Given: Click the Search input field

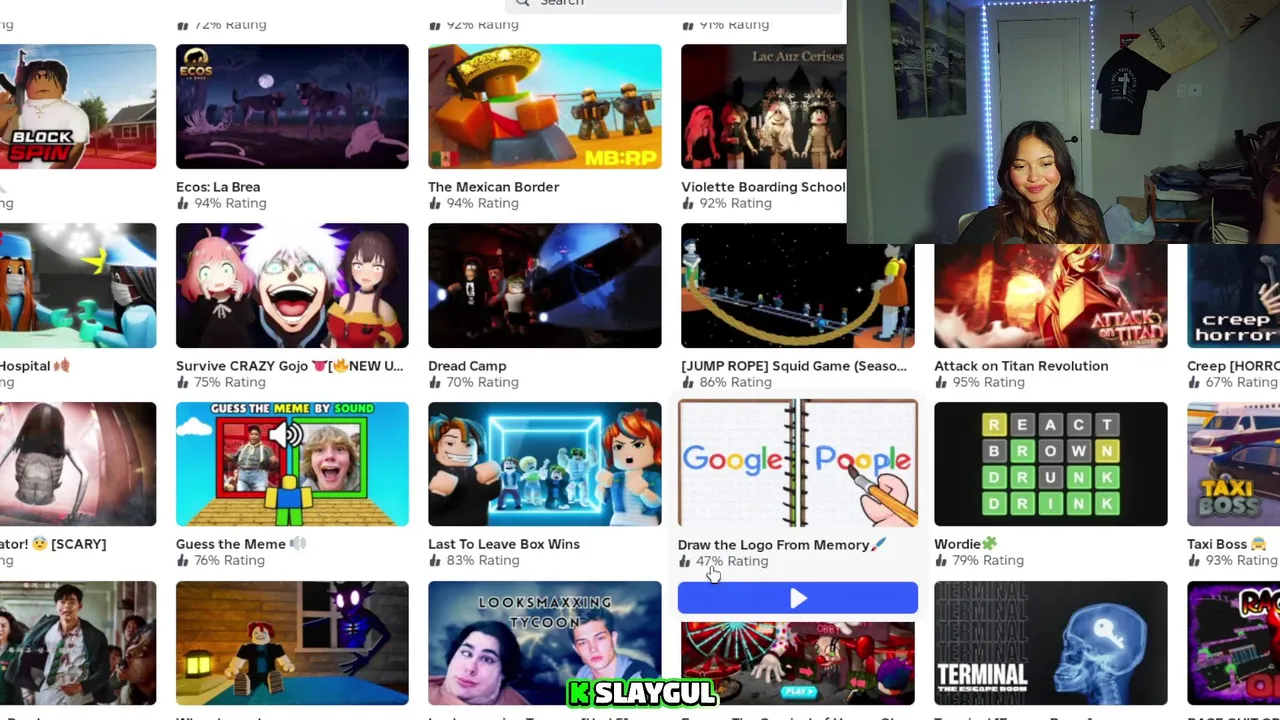Looking at the screenshot, I should pos(675,4).
